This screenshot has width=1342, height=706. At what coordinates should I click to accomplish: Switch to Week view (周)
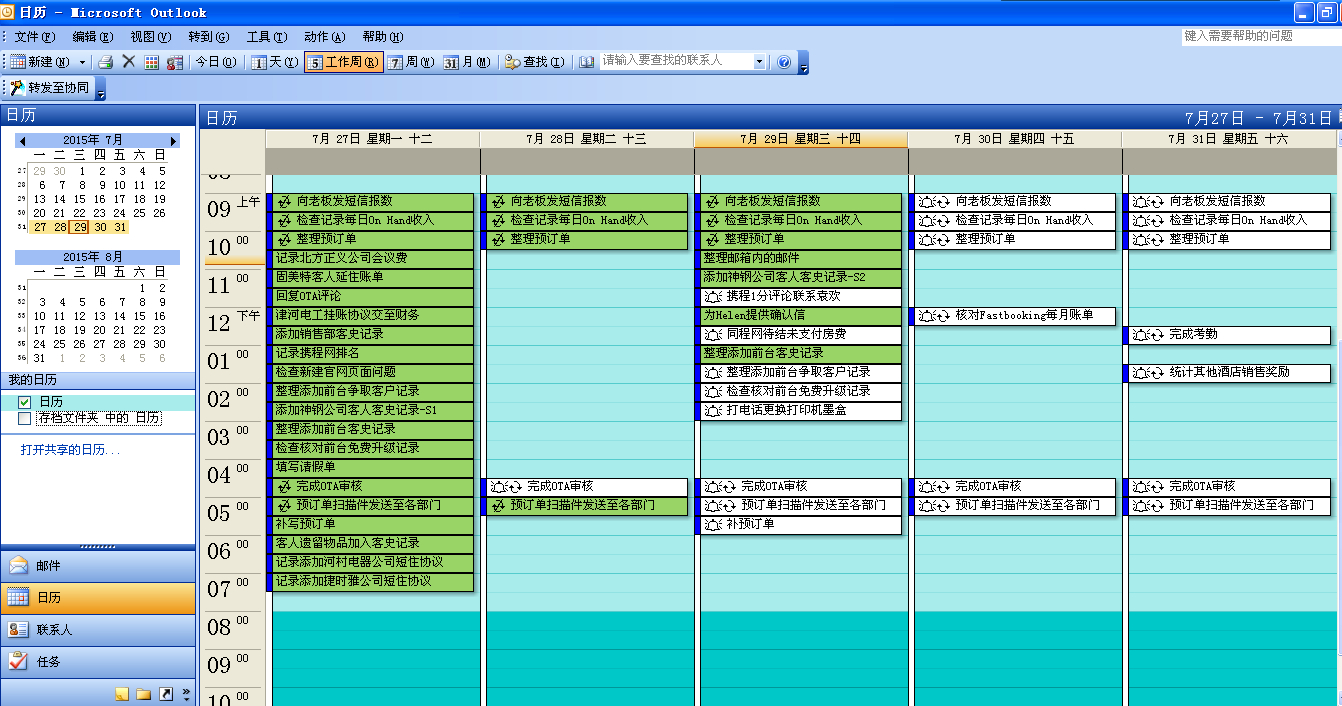(411, 62)
